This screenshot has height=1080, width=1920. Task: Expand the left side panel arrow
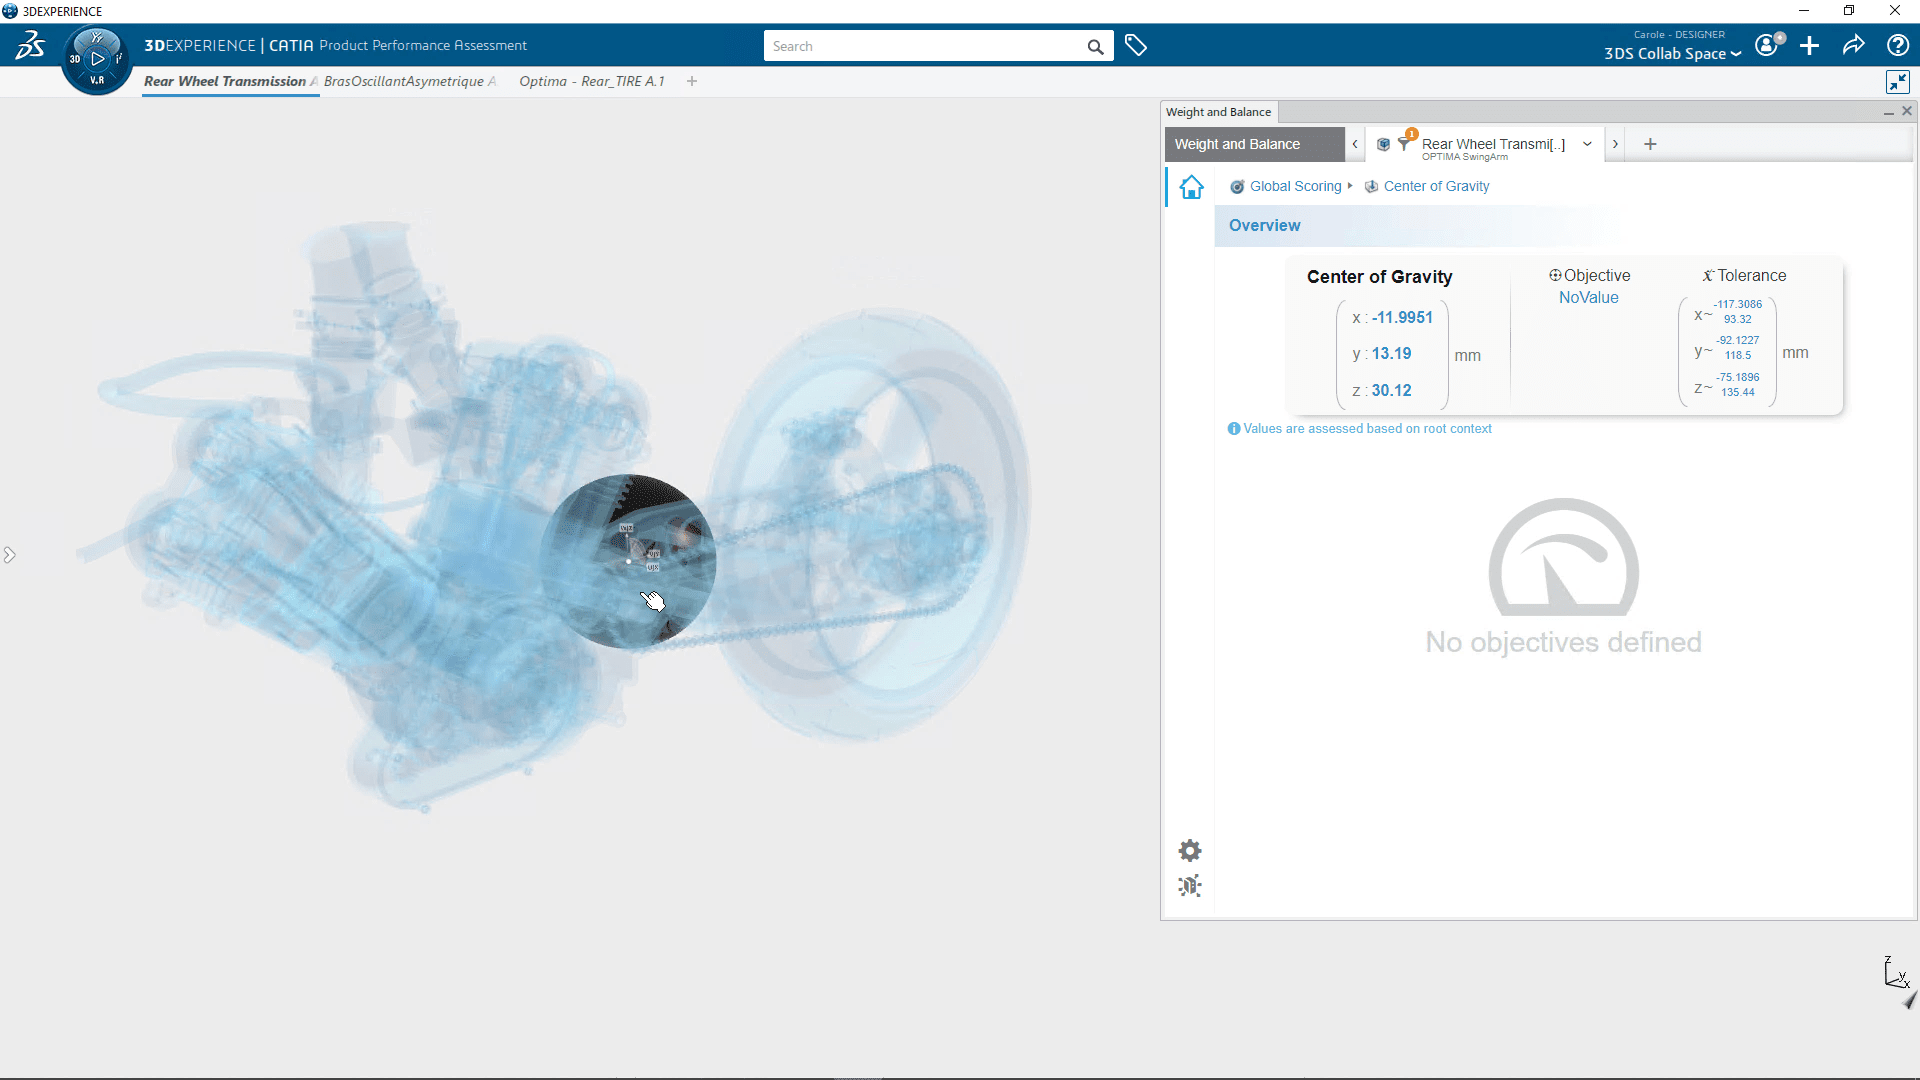pos(10,555)
